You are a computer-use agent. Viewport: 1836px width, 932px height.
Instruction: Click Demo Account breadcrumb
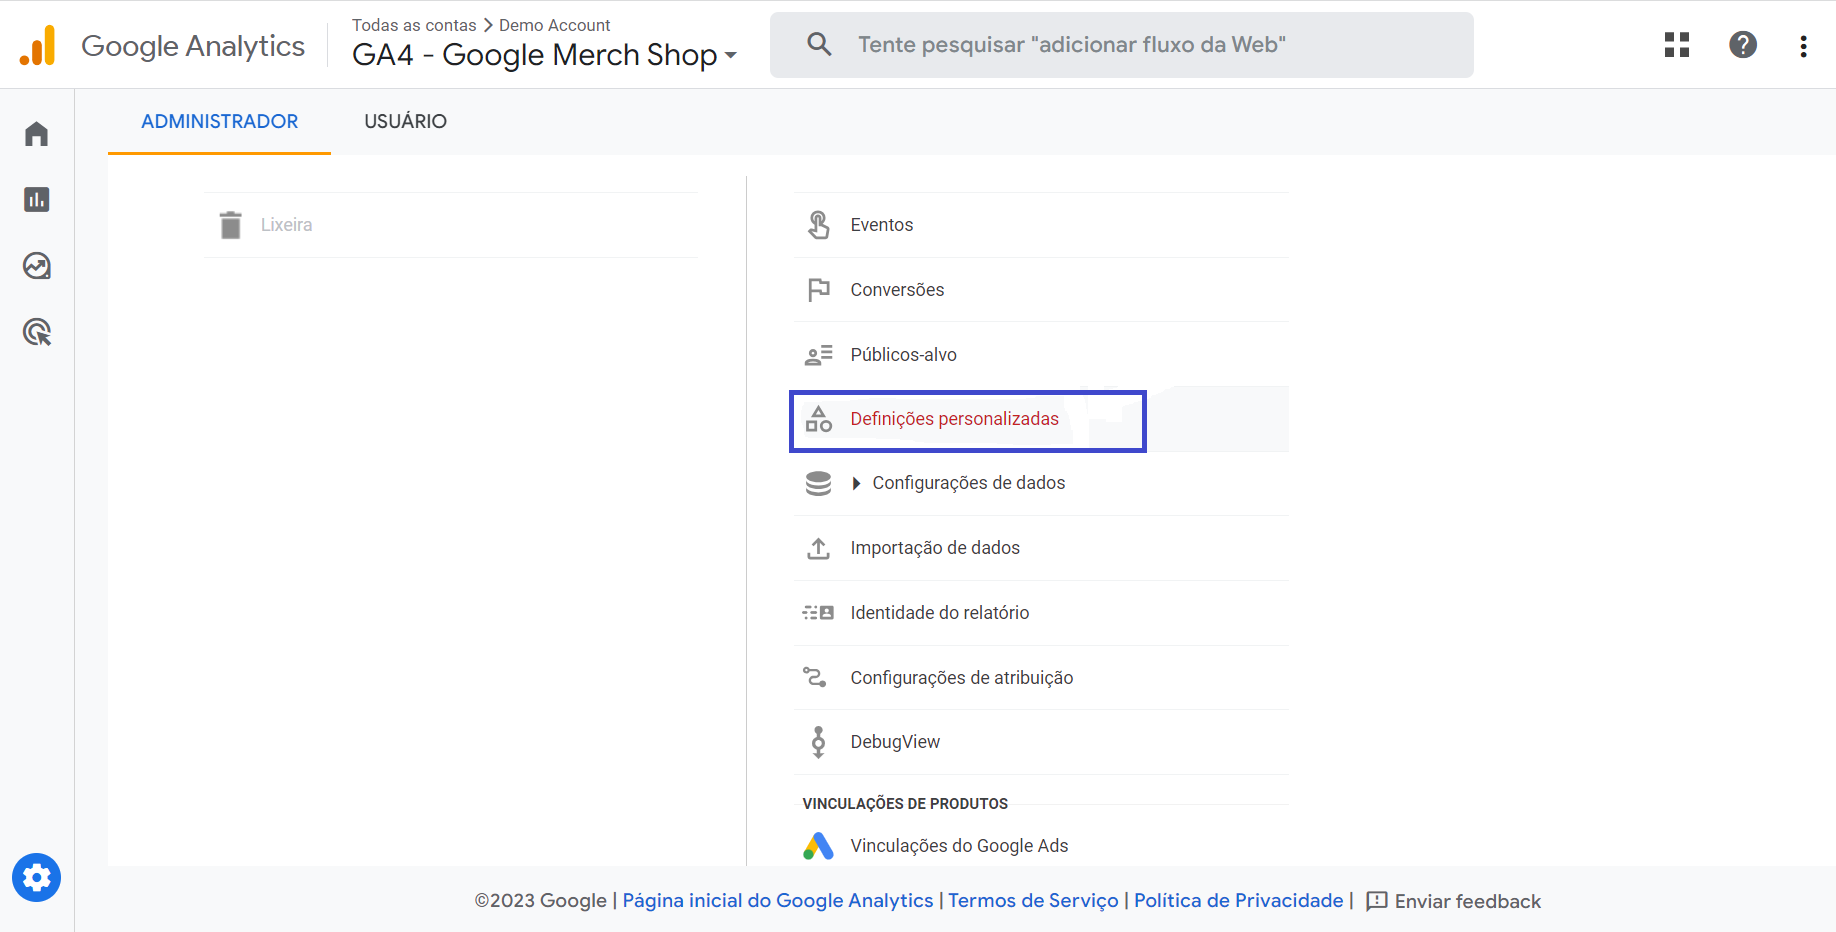[555, 25]
